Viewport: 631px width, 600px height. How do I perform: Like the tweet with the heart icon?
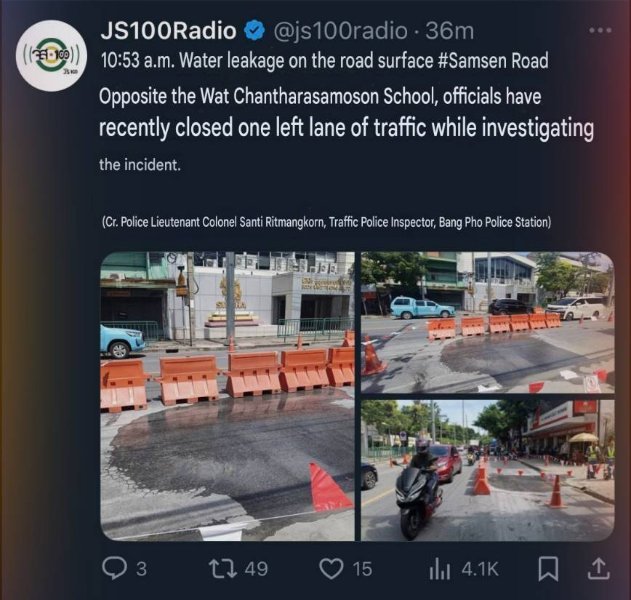coord(331,569)
